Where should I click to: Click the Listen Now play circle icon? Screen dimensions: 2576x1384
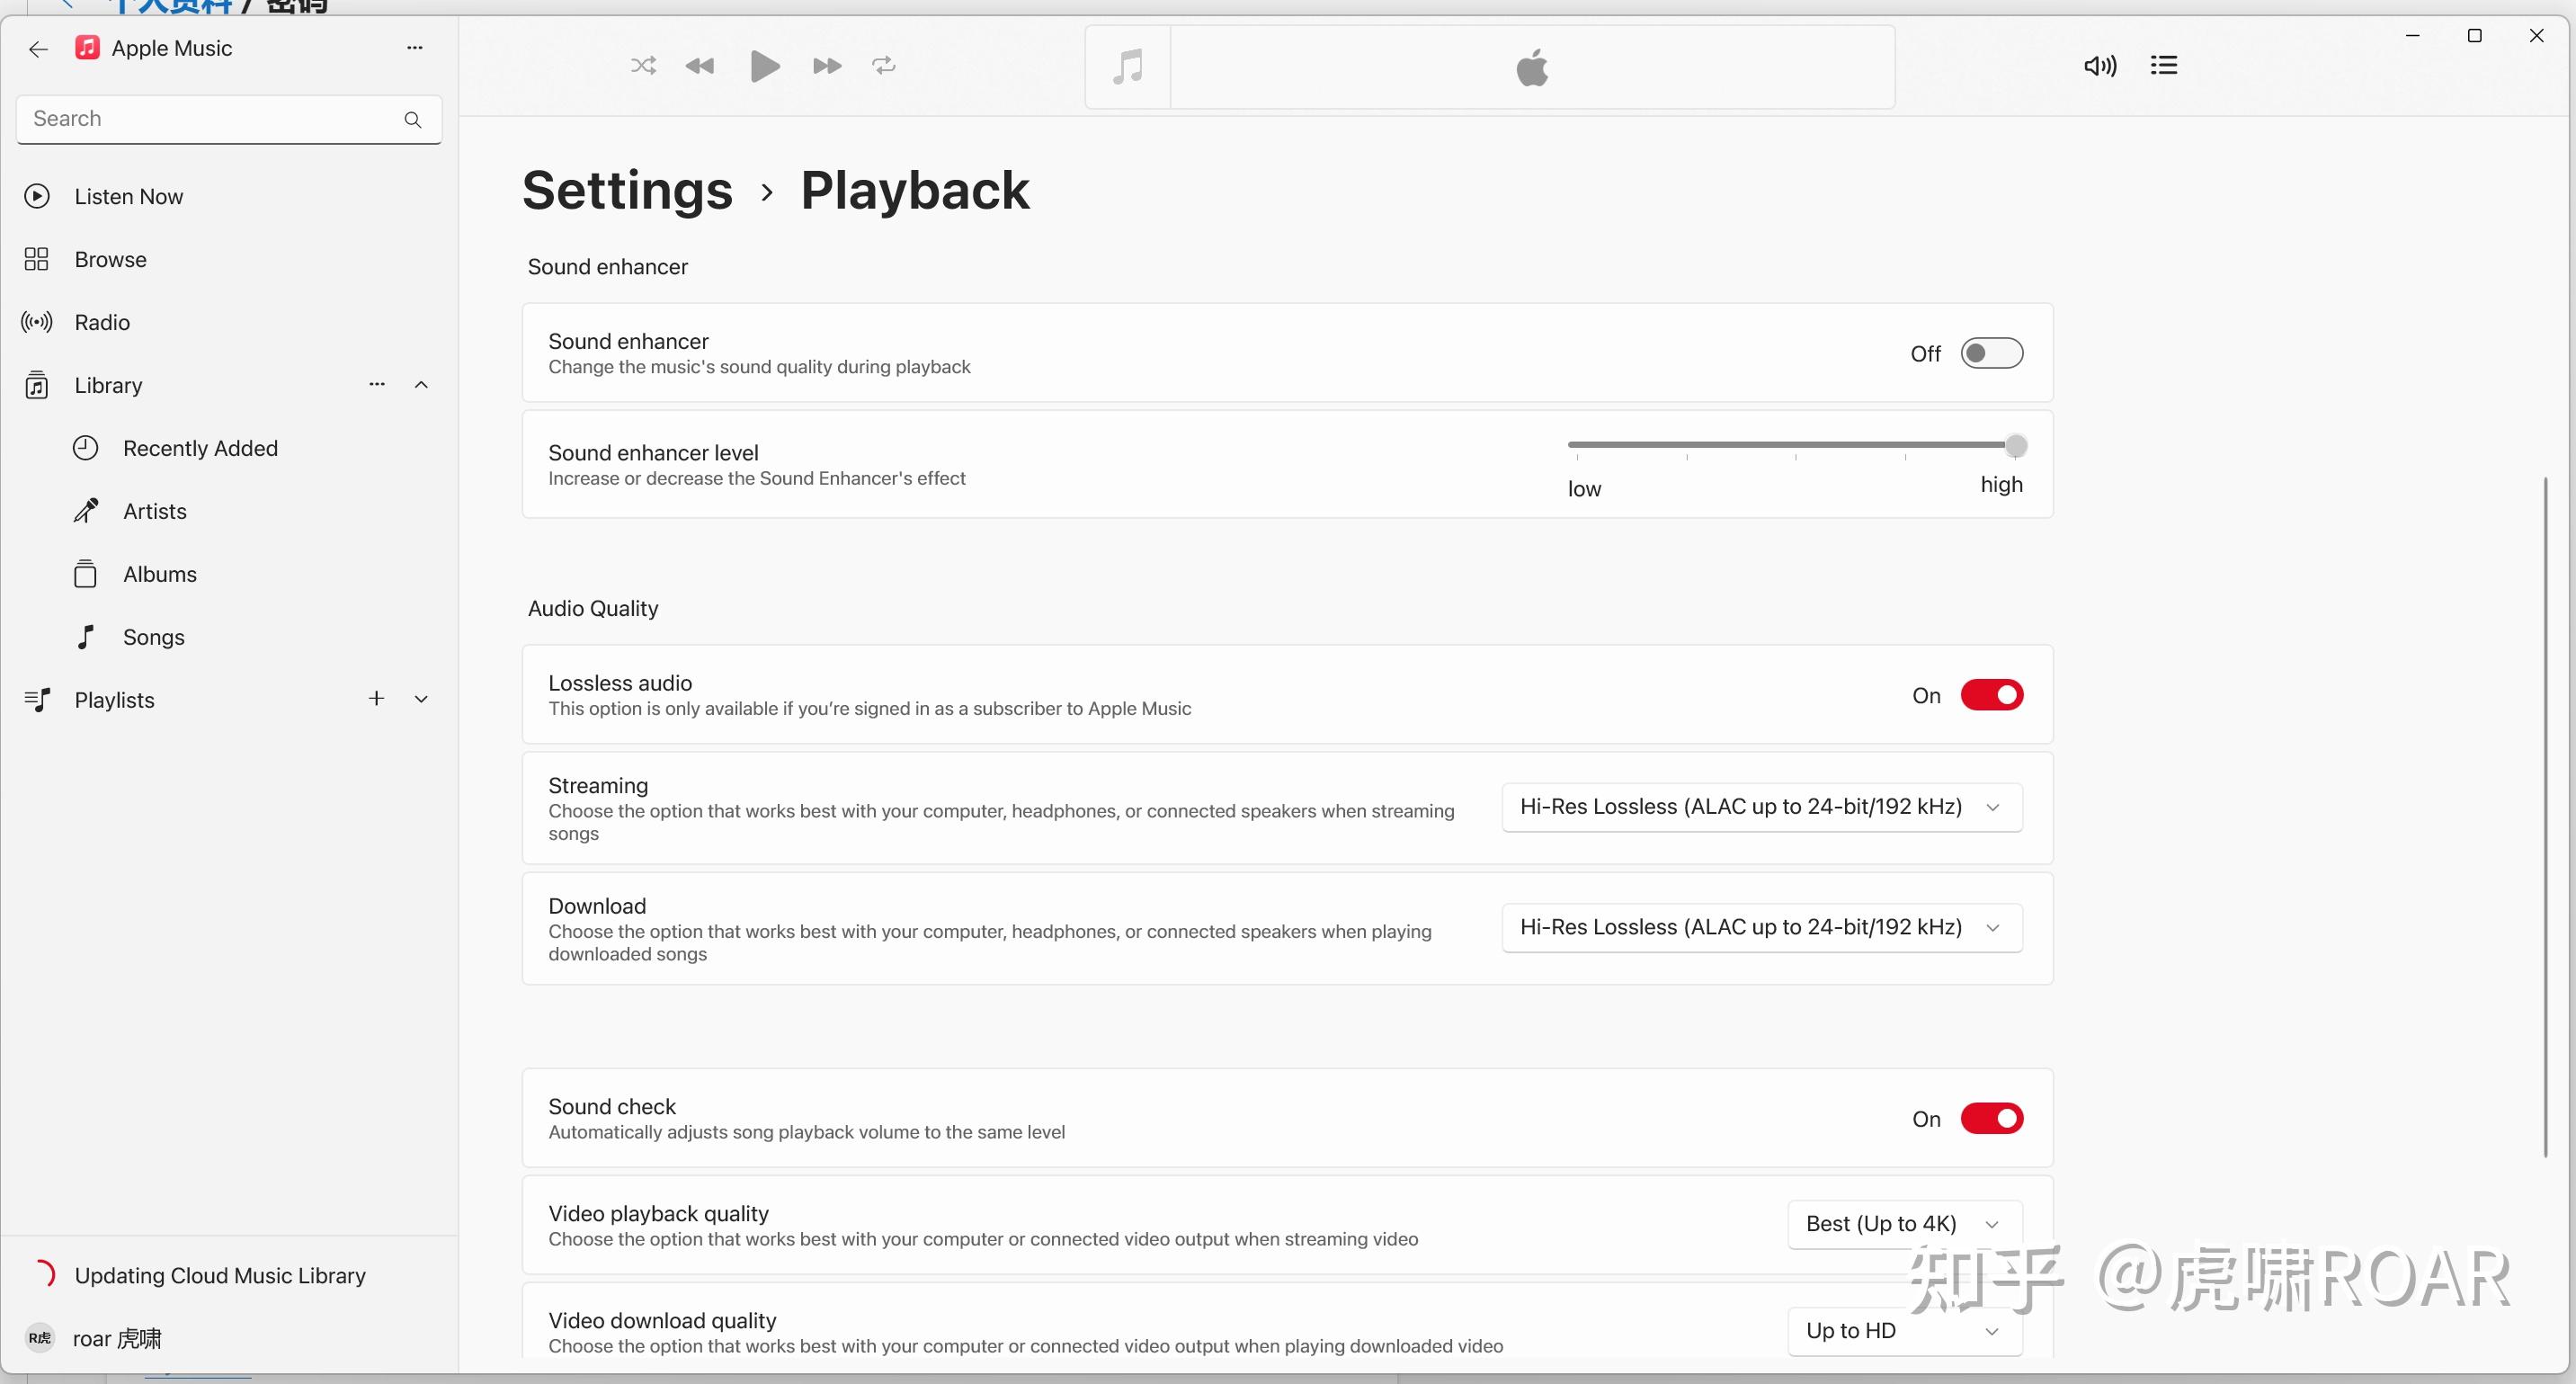[37, 196]
